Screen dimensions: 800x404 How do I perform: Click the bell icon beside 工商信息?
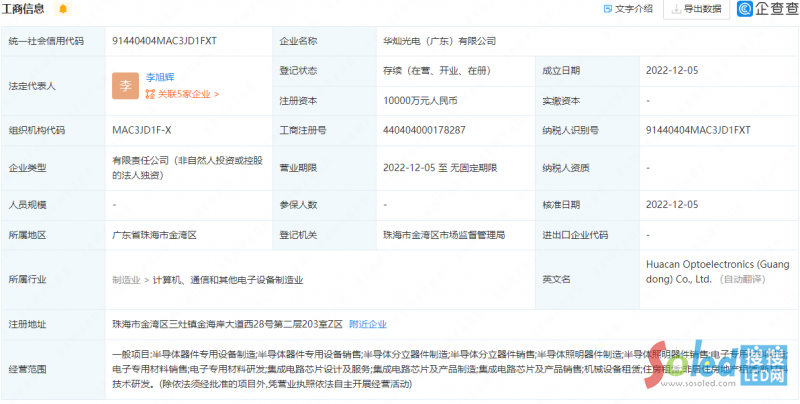tap(64, 9)
